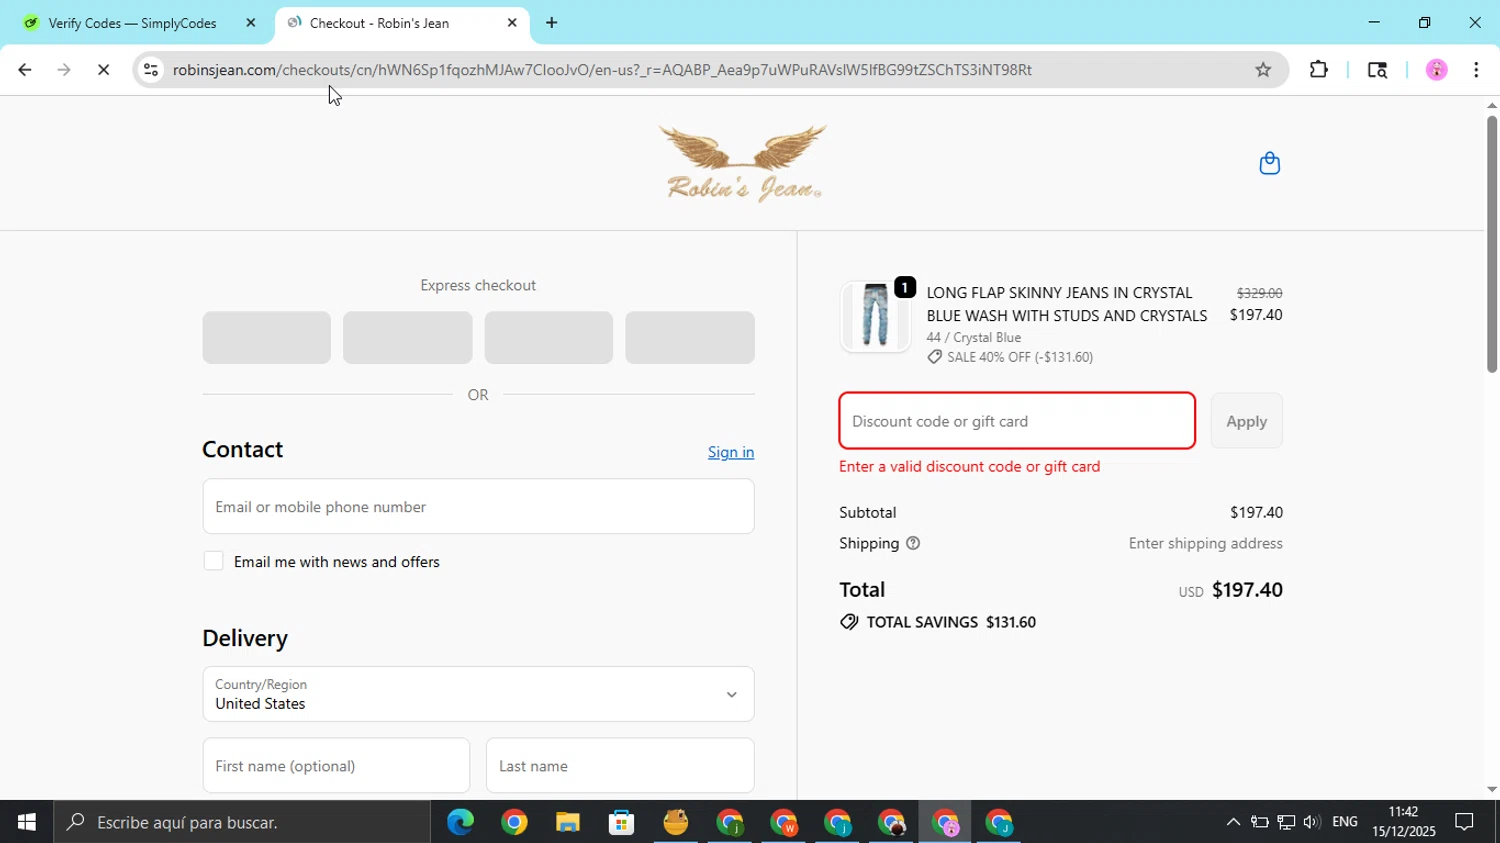
Task: Open notifications action center
Action: [x=1465, y=822]
